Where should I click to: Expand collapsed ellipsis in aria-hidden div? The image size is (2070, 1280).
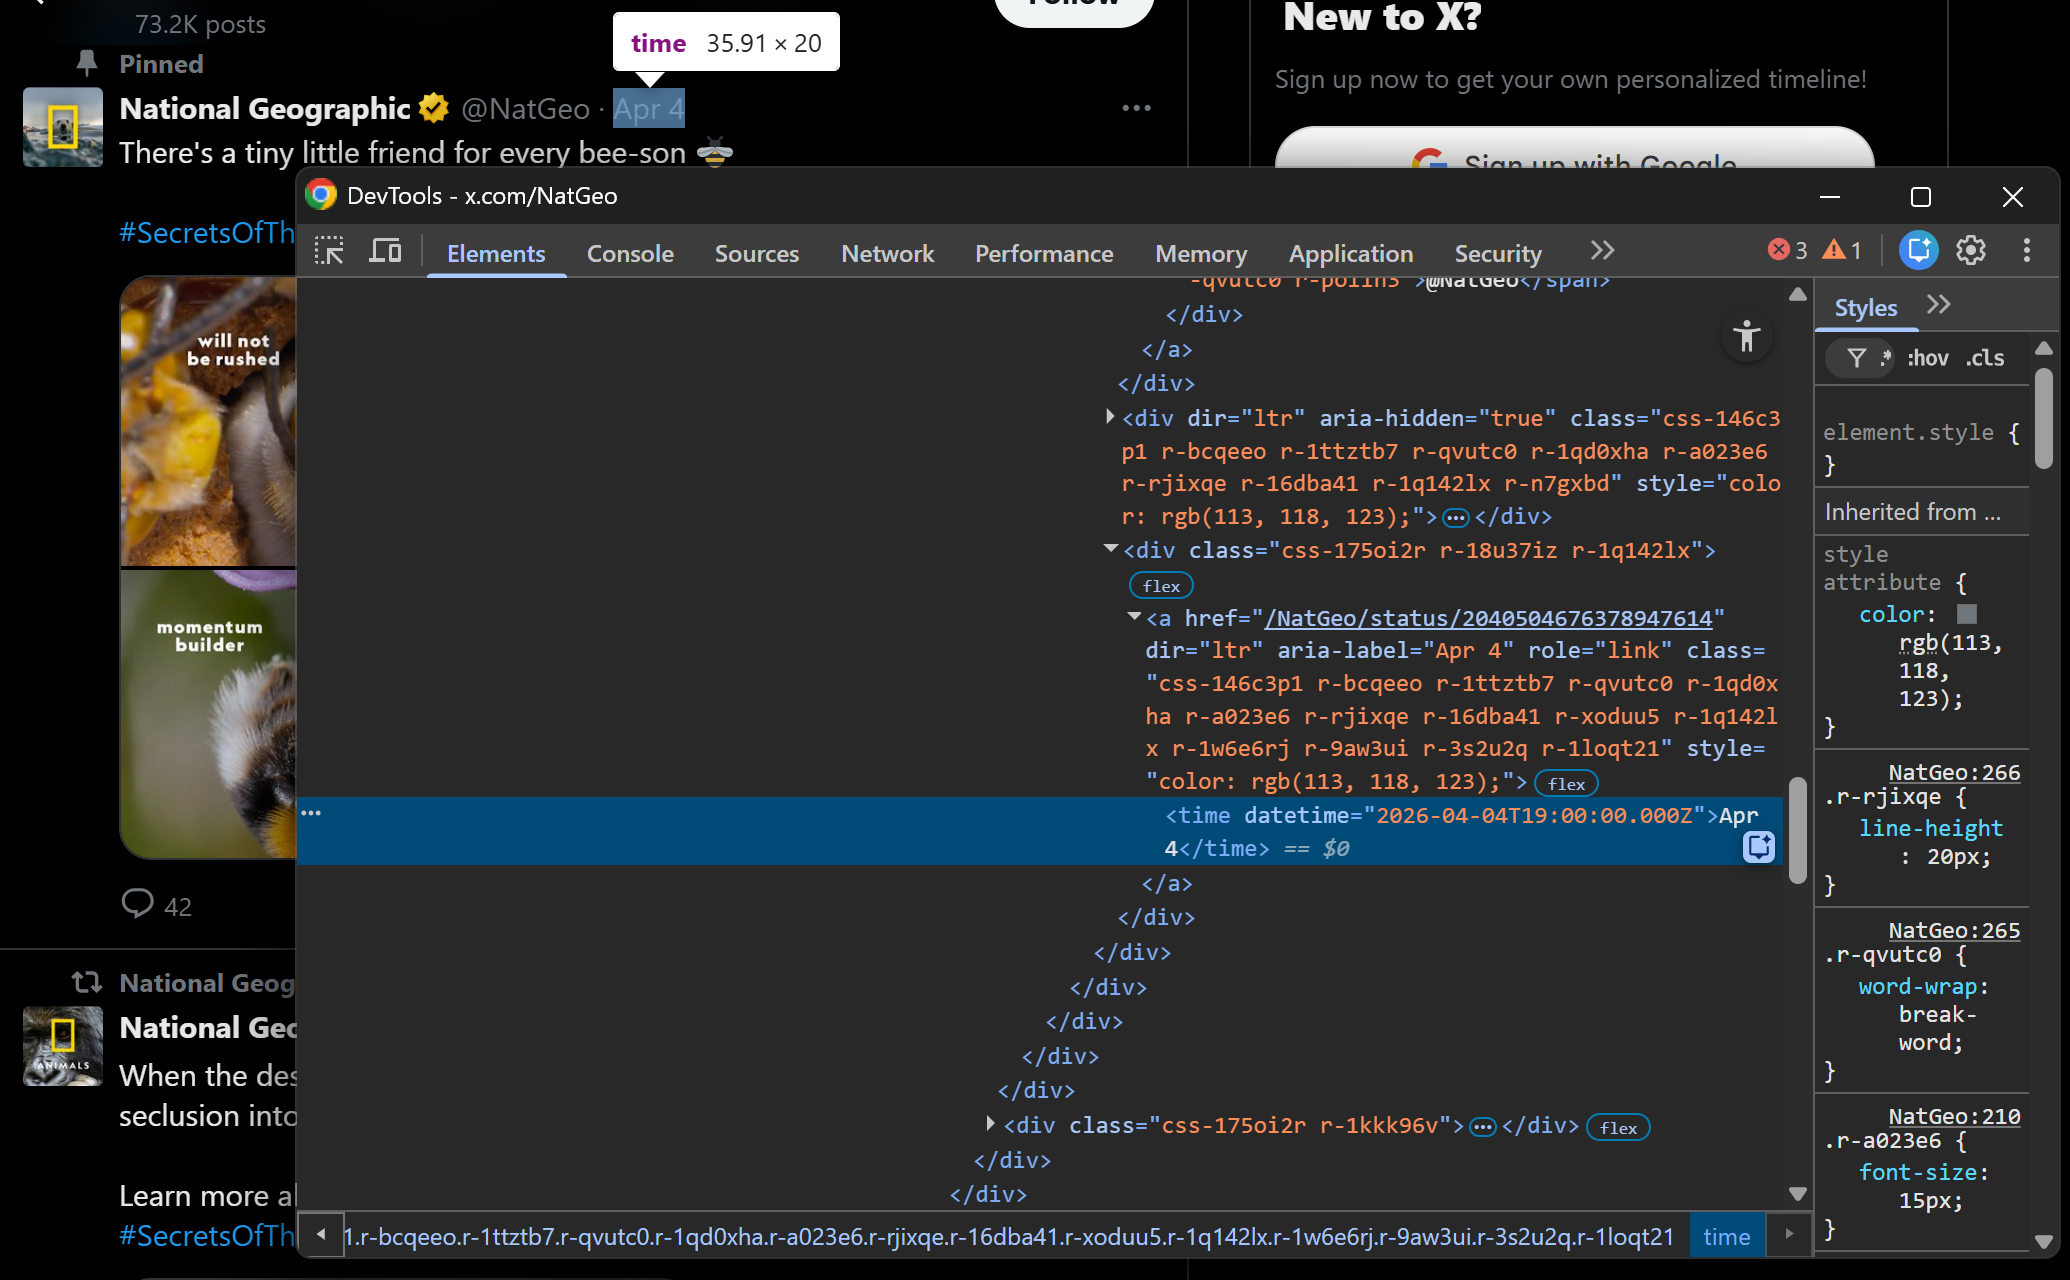click(1456, 517)
